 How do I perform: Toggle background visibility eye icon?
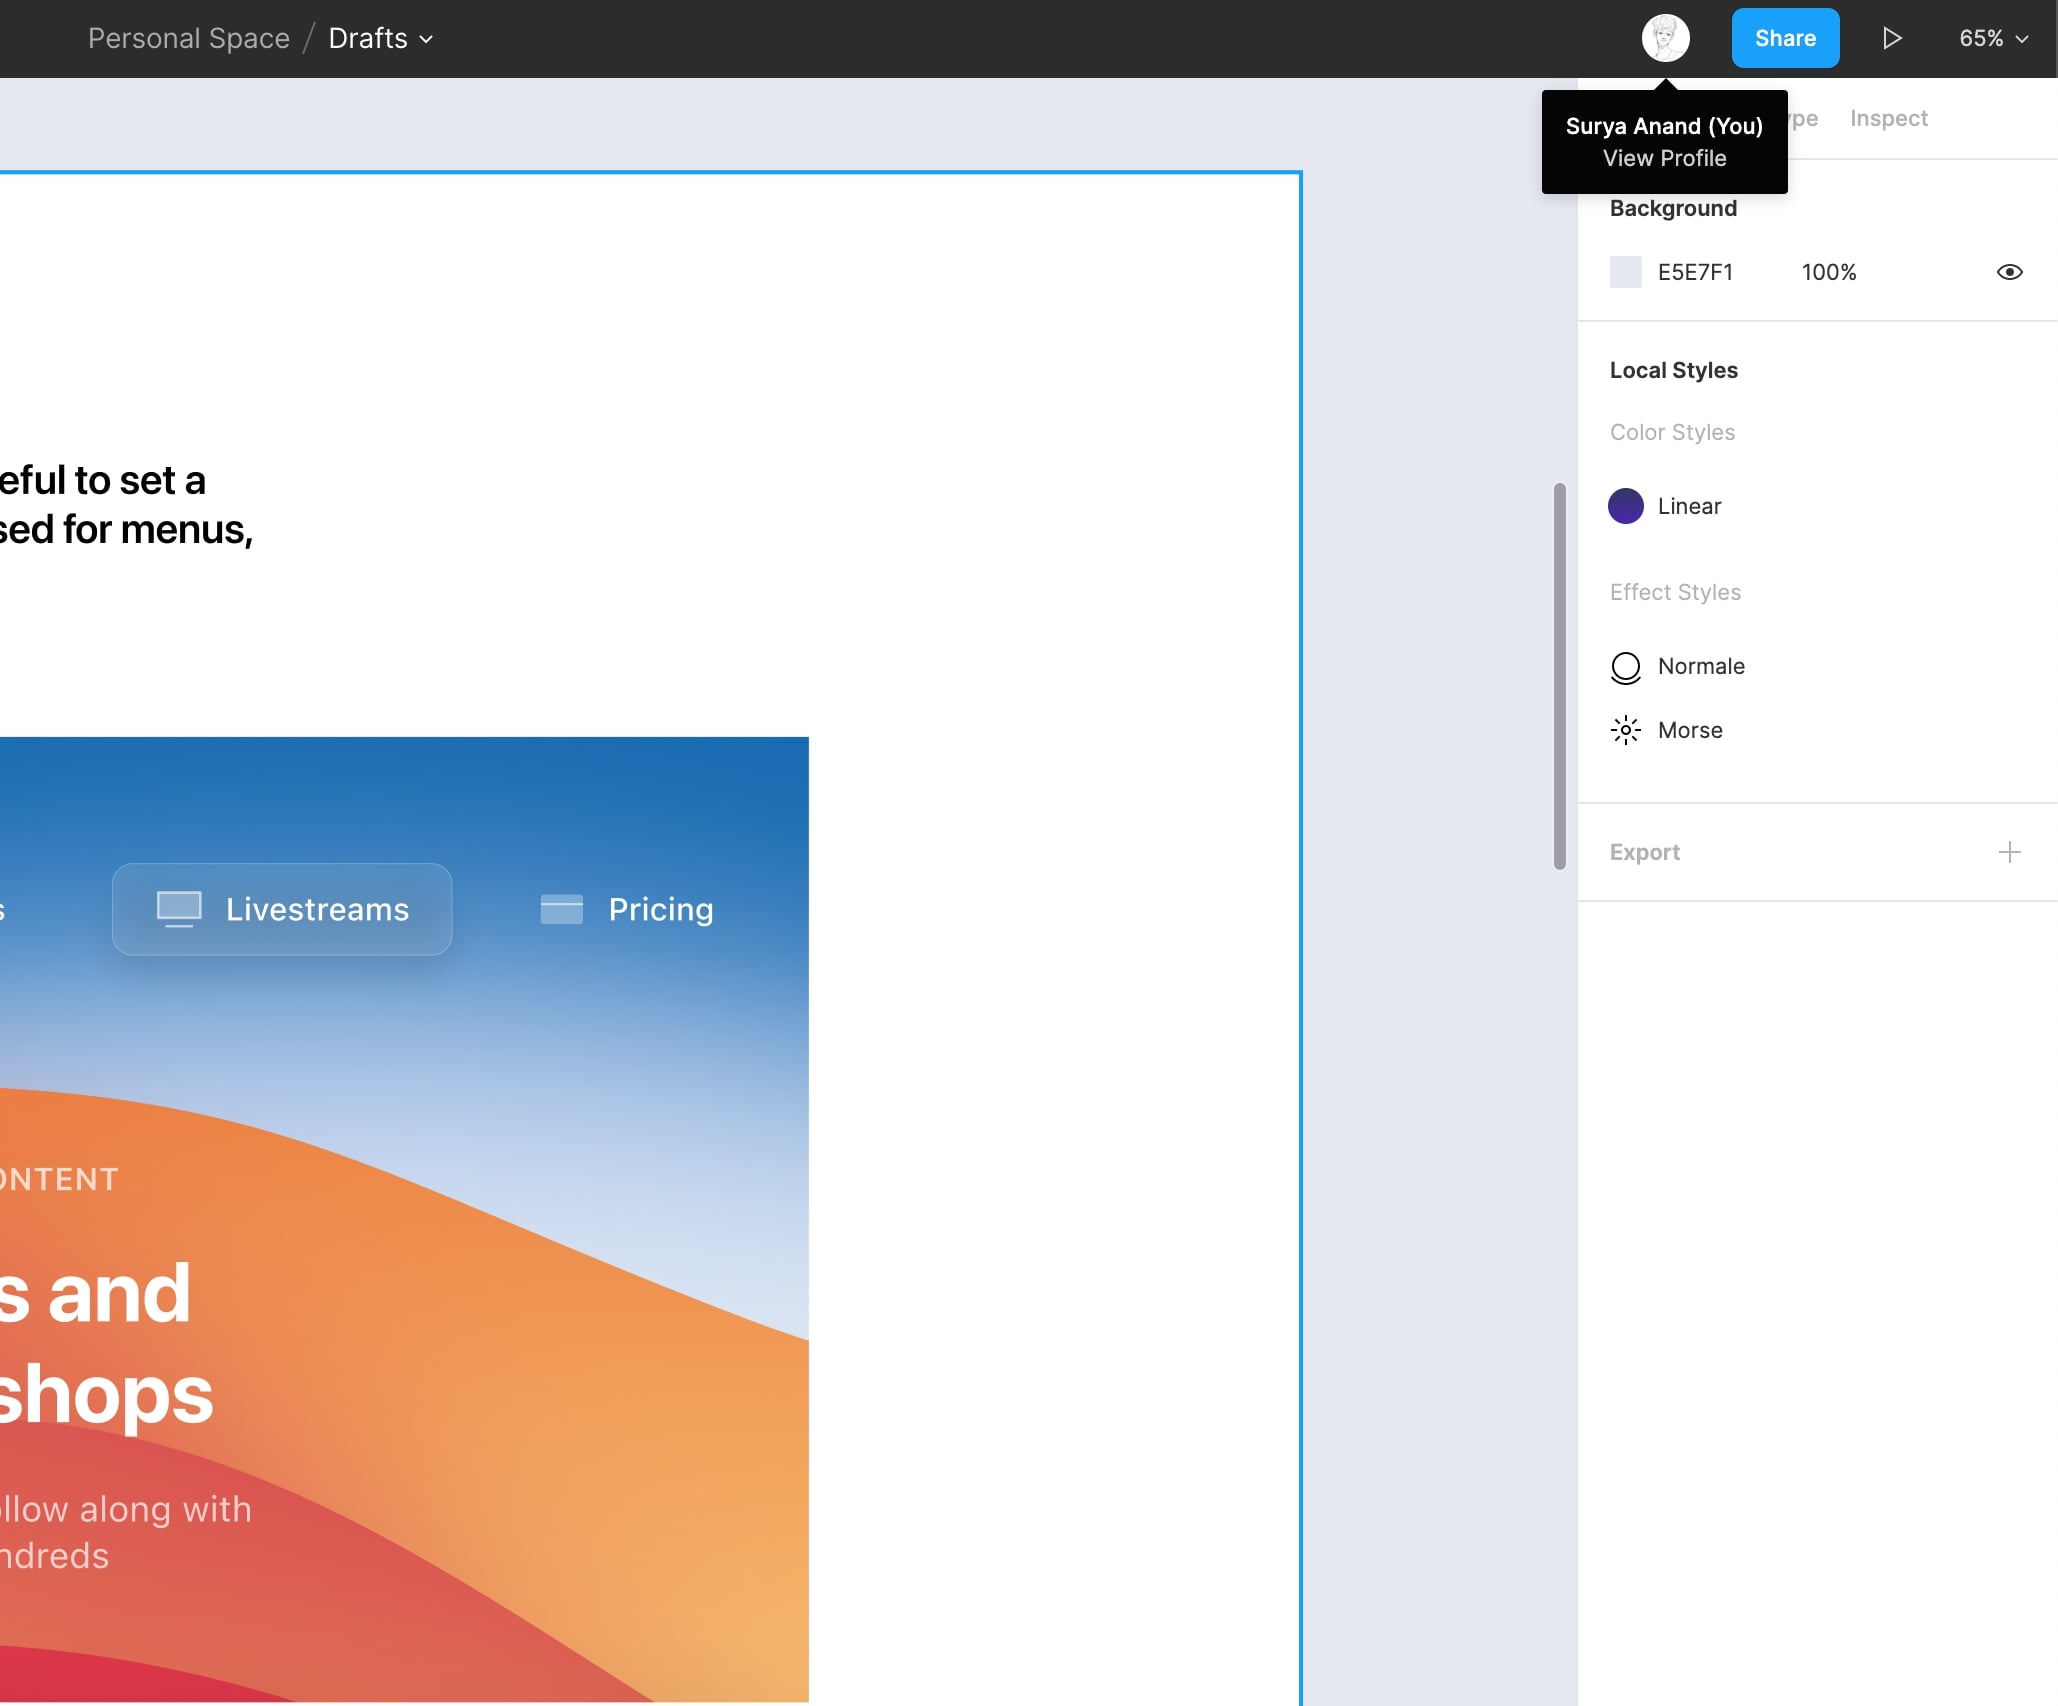click(x=2009, y=272)
